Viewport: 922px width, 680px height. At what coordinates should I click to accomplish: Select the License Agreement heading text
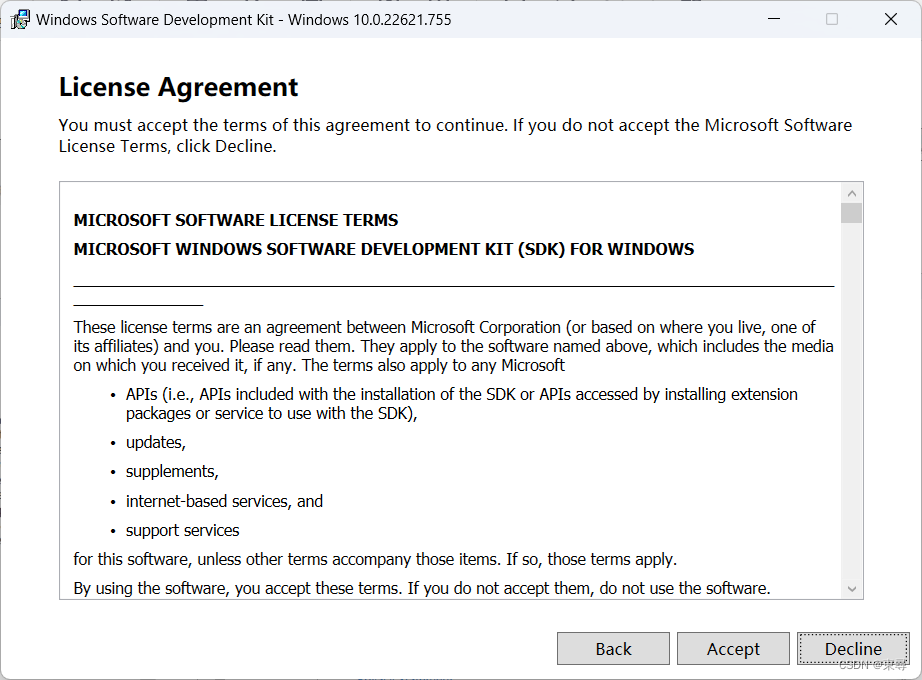click(x=178, y=87)
